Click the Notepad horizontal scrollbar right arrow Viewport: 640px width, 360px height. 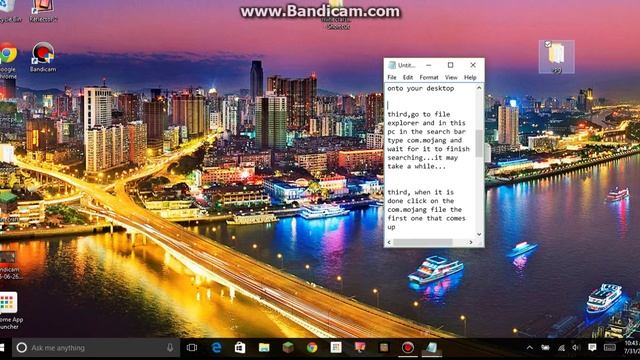(x=471, y=242)
